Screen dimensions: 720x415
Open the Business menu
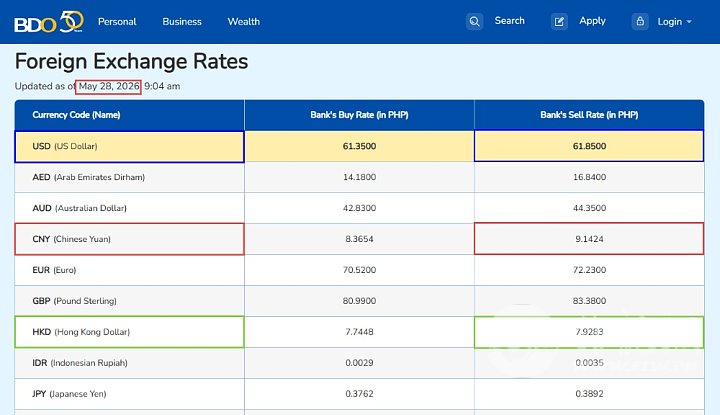pyautogui.click(x=182, y=22)
